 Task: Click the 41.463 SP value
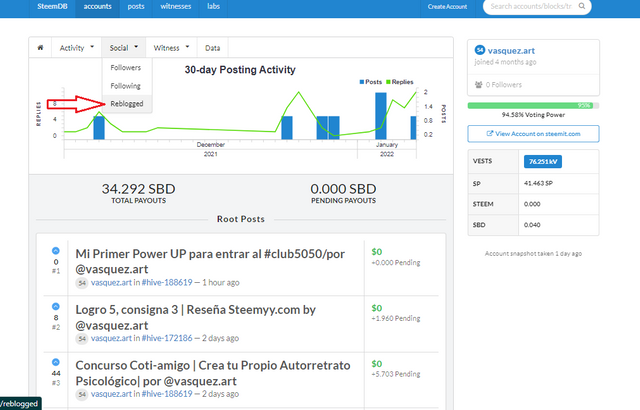pyautogui.click(x=538, y=184)
